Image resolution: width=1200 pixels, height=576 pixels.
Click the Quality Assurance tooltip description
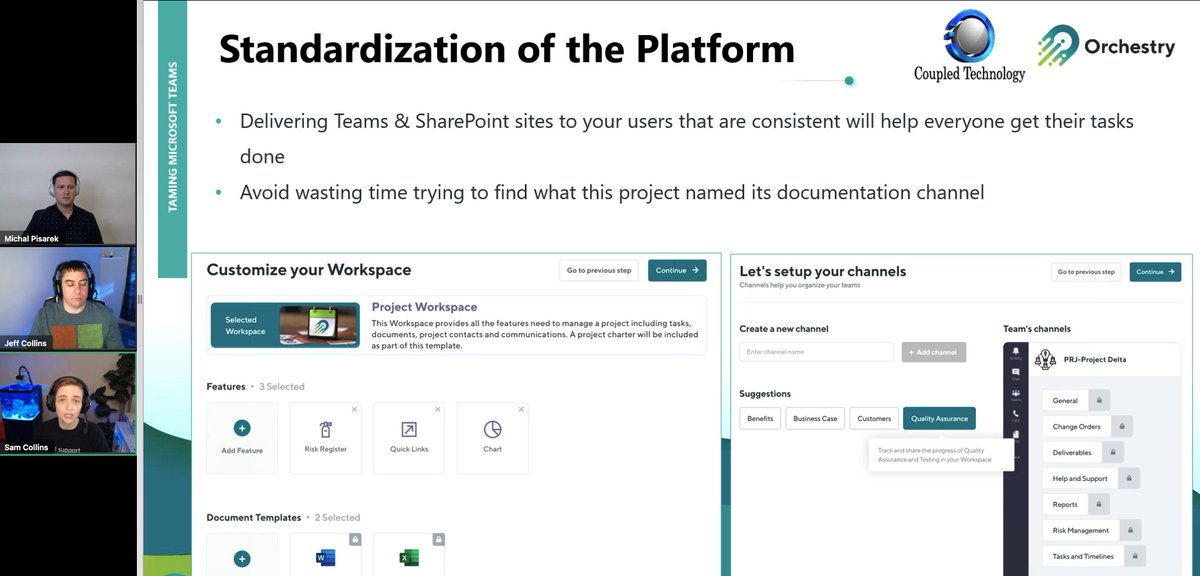935,454
